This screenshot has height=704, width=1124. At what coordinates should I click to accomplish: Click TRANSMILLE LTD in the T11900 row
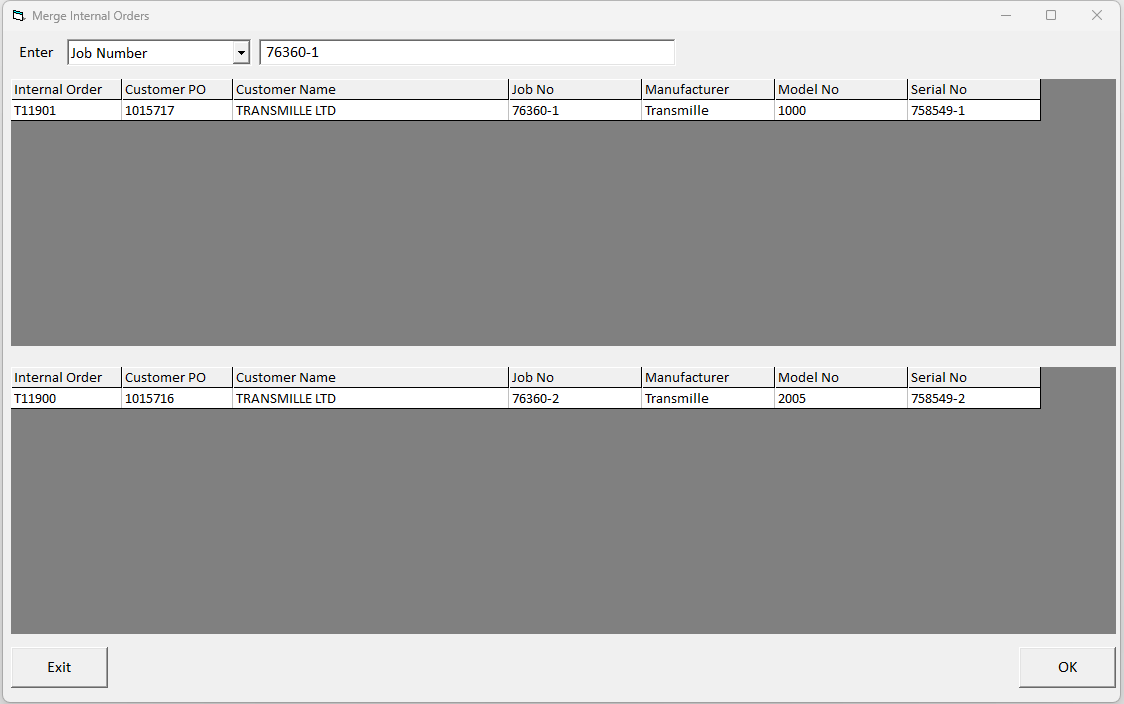[371, 399]
